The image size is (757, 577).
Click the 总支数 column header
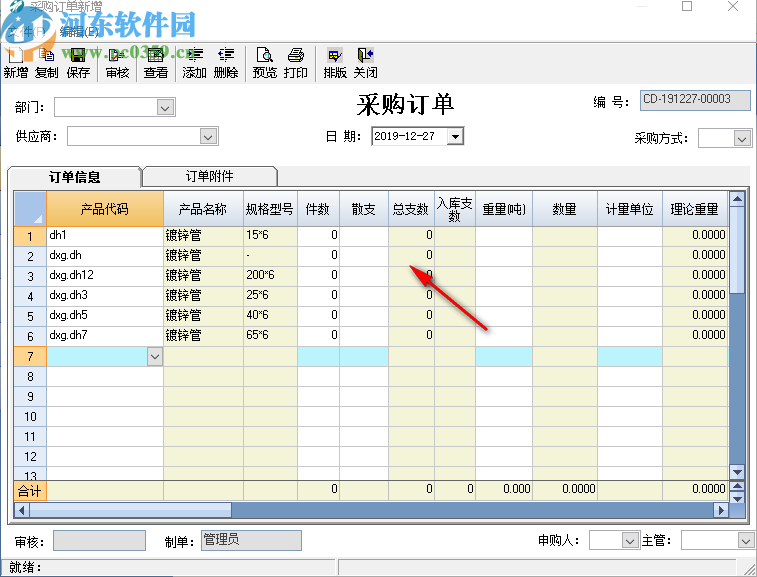(x=411, y=209)
